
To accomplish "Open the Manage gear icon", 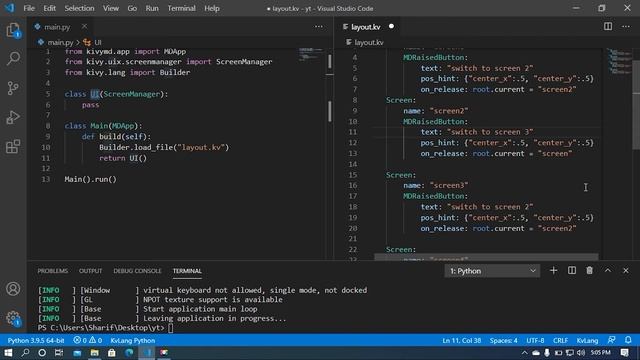I will point(13,318).
